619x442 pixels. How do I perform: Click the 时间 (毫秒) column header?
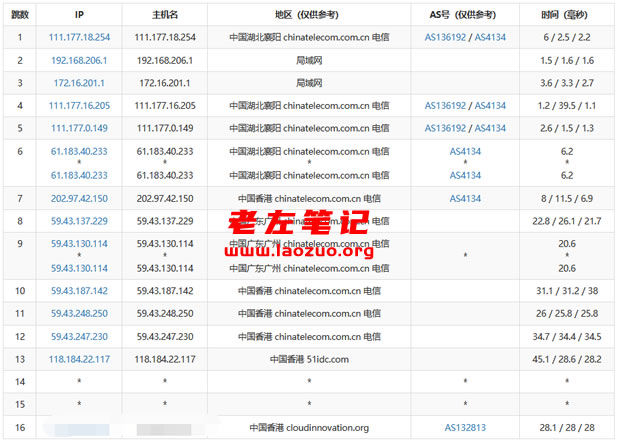567,15
